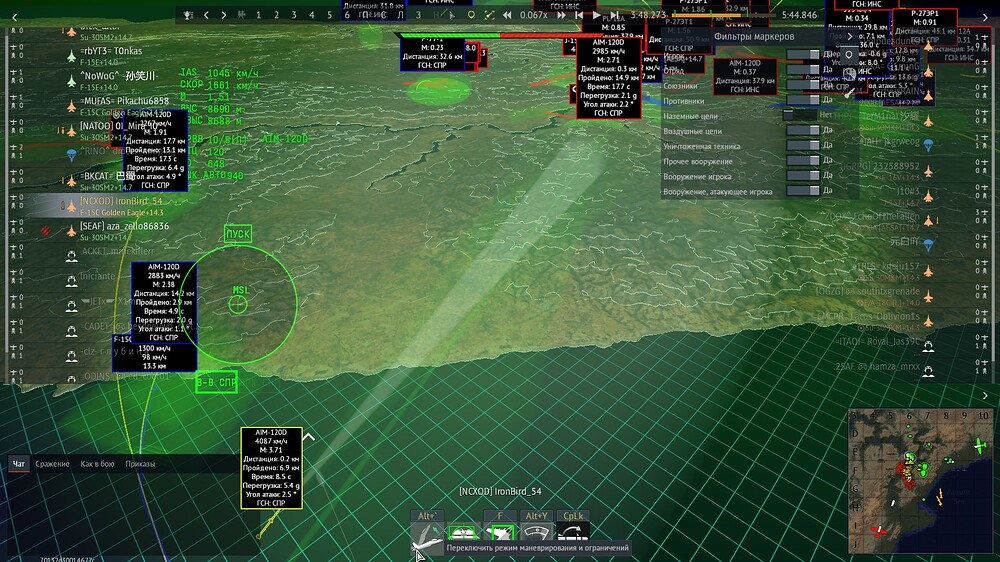Toggle the Отряд marker filter
Screen dimensions: 1000x562
pos(803,70)
